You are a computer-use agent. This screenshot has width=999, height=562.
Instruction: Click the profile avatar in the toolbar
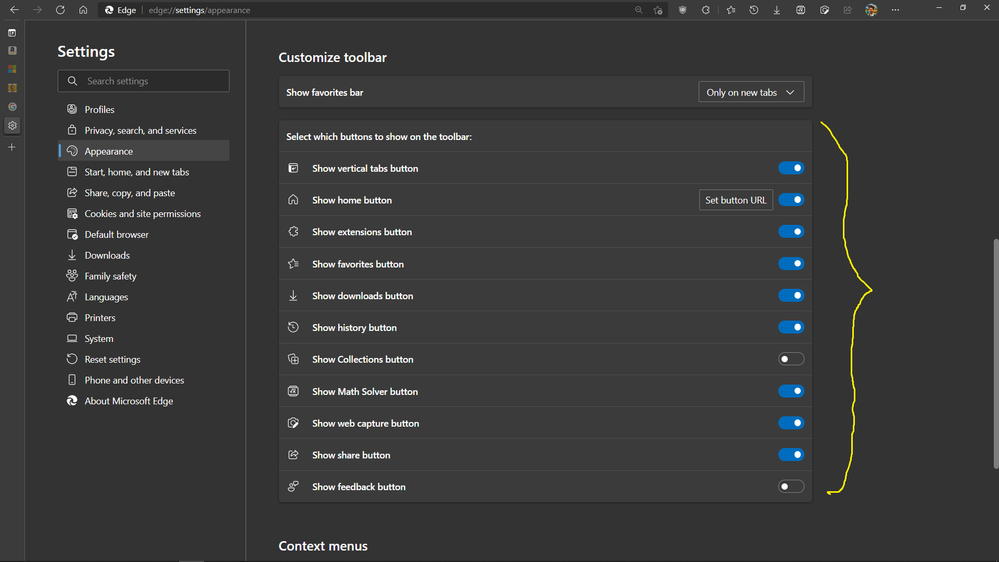coord(871,10)
